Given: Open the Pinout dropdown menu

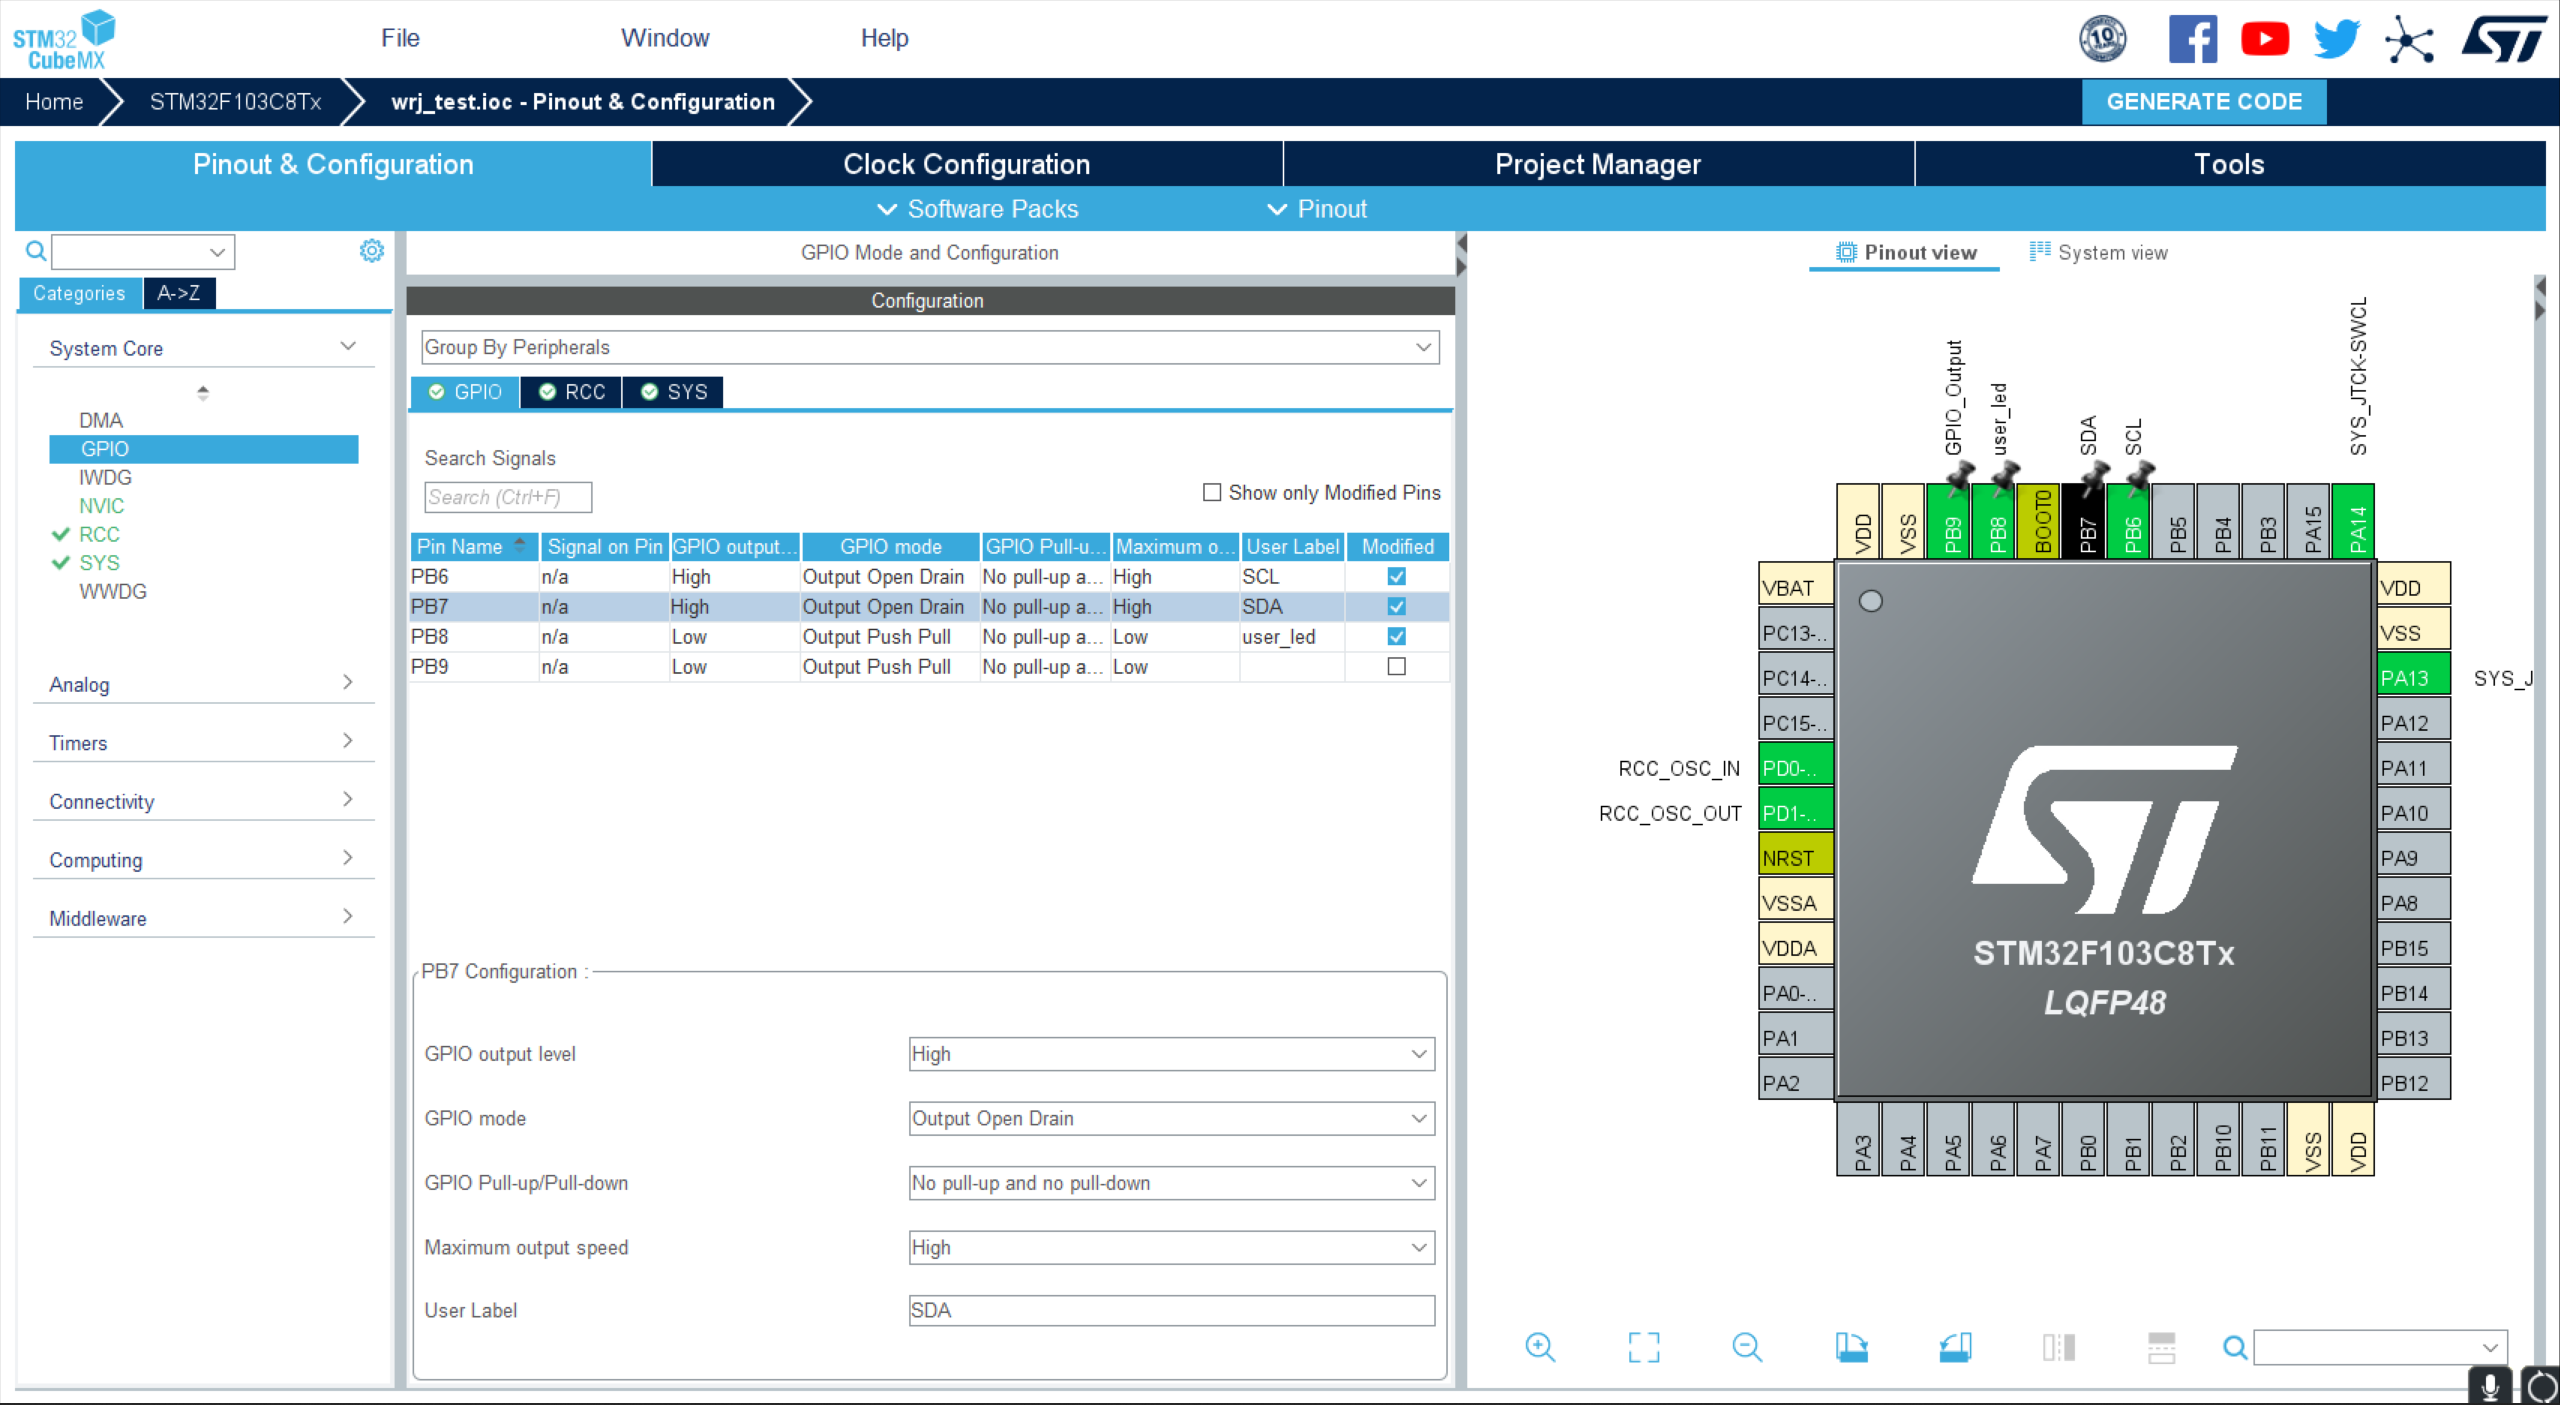Looking at the screenshot, I should (1317, 209).
